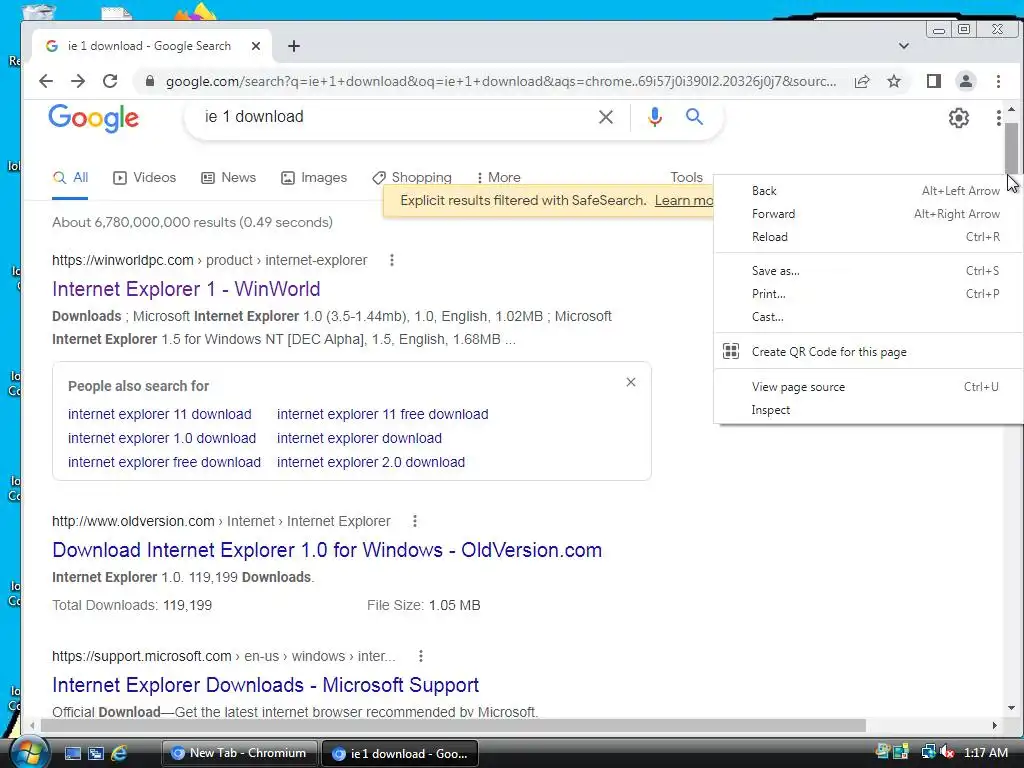Click 'internet explorer 2.0 download' suggestion
The width and height of the screenshot is (1024, 768).
[x=371, y=462]
